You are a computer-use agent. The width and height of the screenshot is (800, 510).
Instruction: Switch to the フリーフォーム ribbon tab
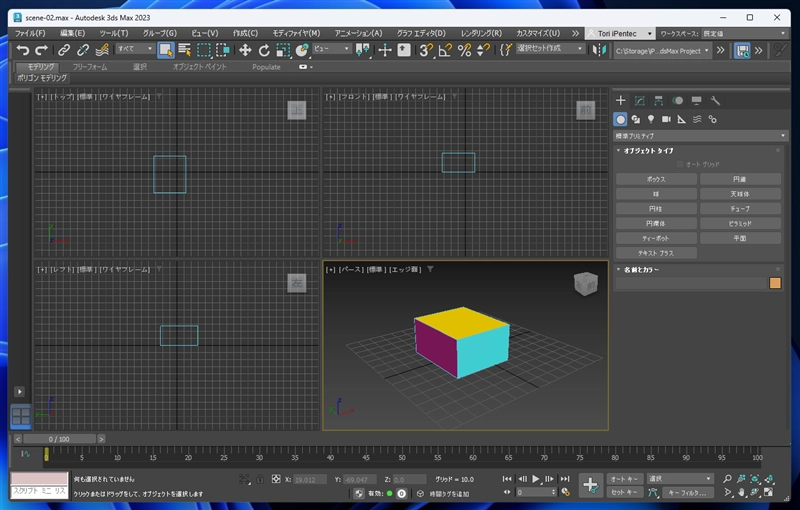coord(90,67)
